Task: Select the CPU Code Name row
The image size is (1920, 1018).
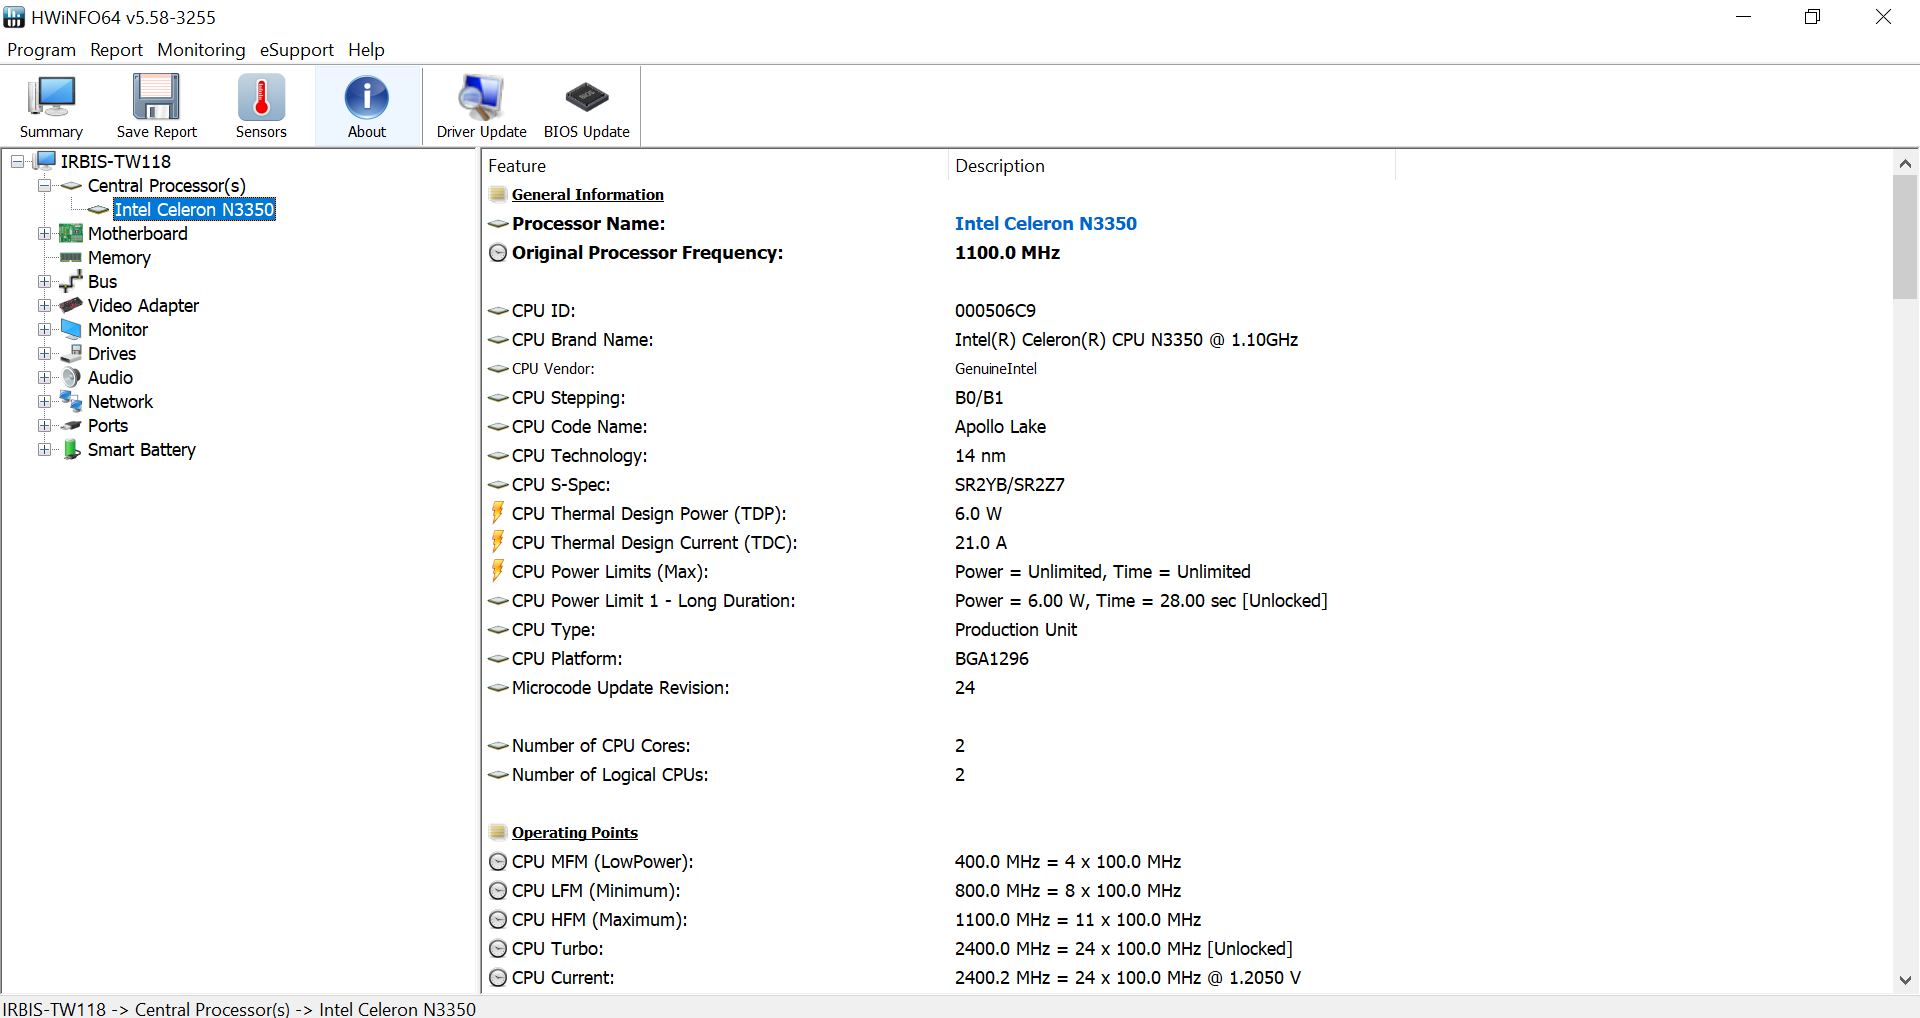Action: point(1186,426)
